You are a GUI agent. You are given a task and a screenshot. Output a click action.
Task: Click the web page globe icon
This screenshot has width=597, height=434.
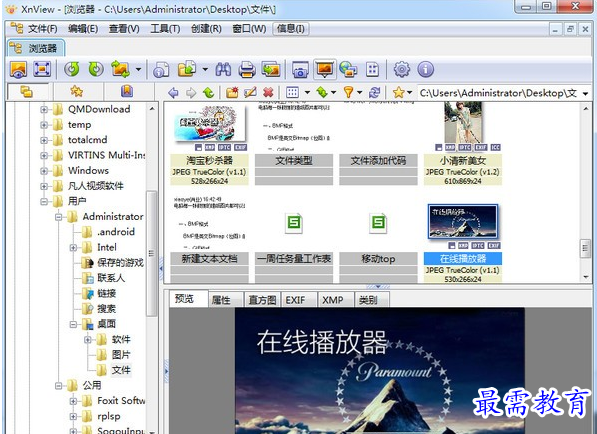click(348, 70)
